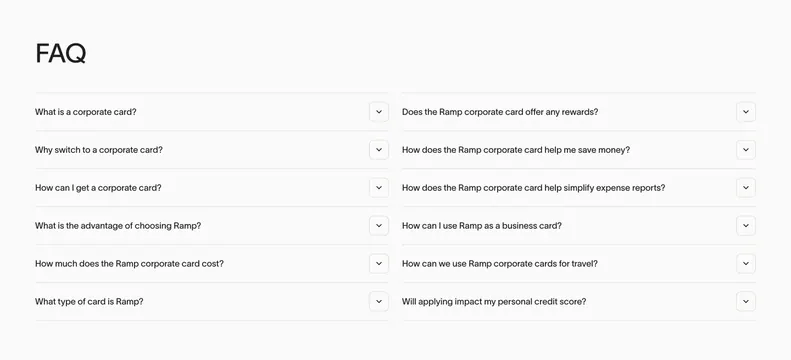
Task: Open the chevron beside the 'help me save money' question
Action: point(746,150)
